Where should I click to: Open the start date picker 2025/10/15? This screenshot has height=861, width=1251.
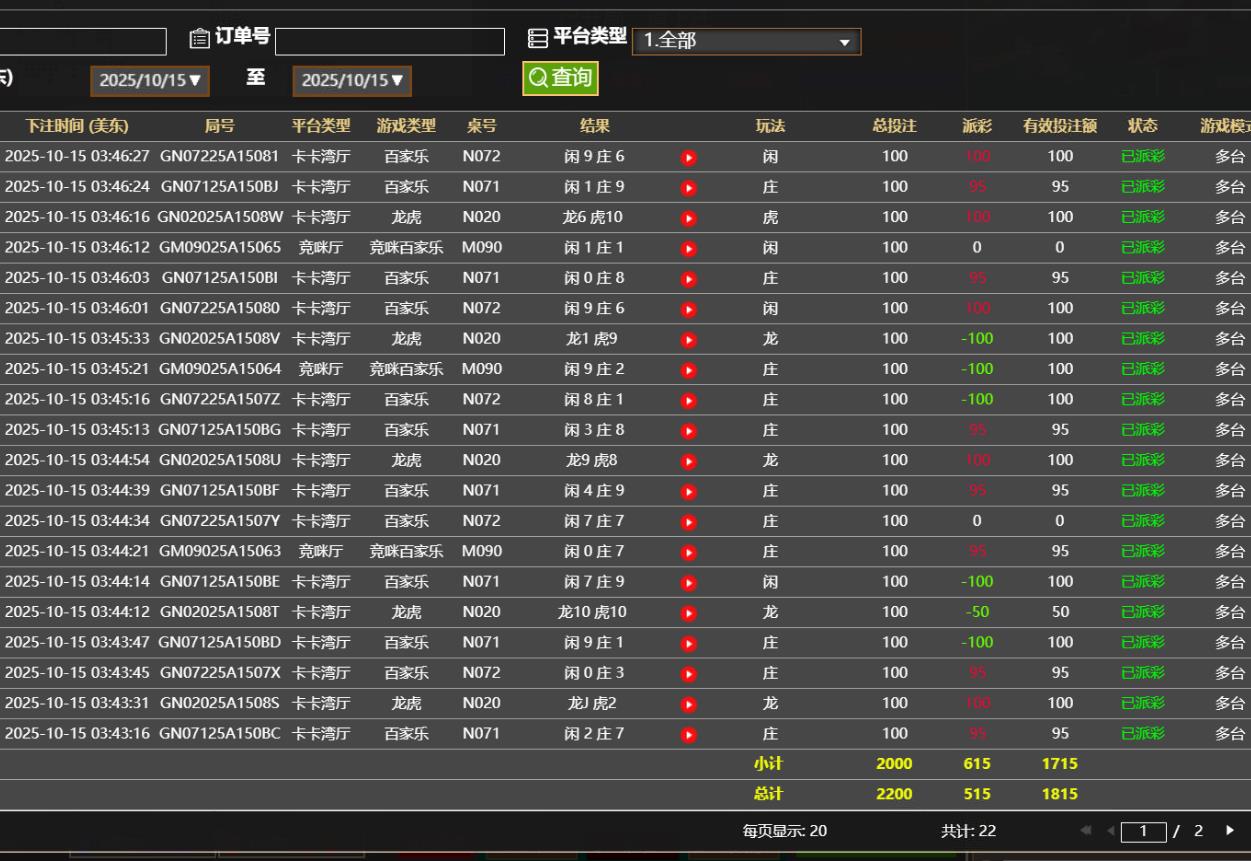pos(150,81)
